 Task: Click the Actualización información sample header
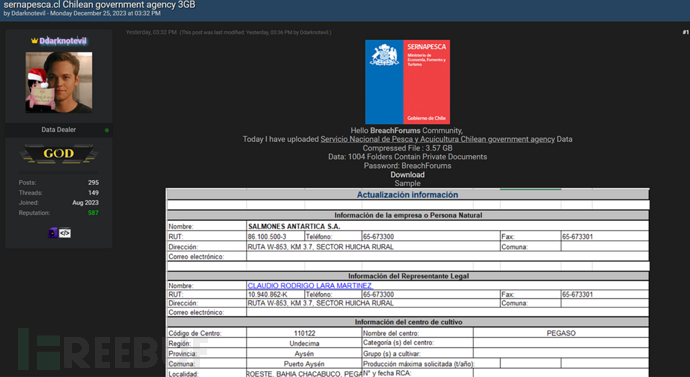[x=407, y=194]
